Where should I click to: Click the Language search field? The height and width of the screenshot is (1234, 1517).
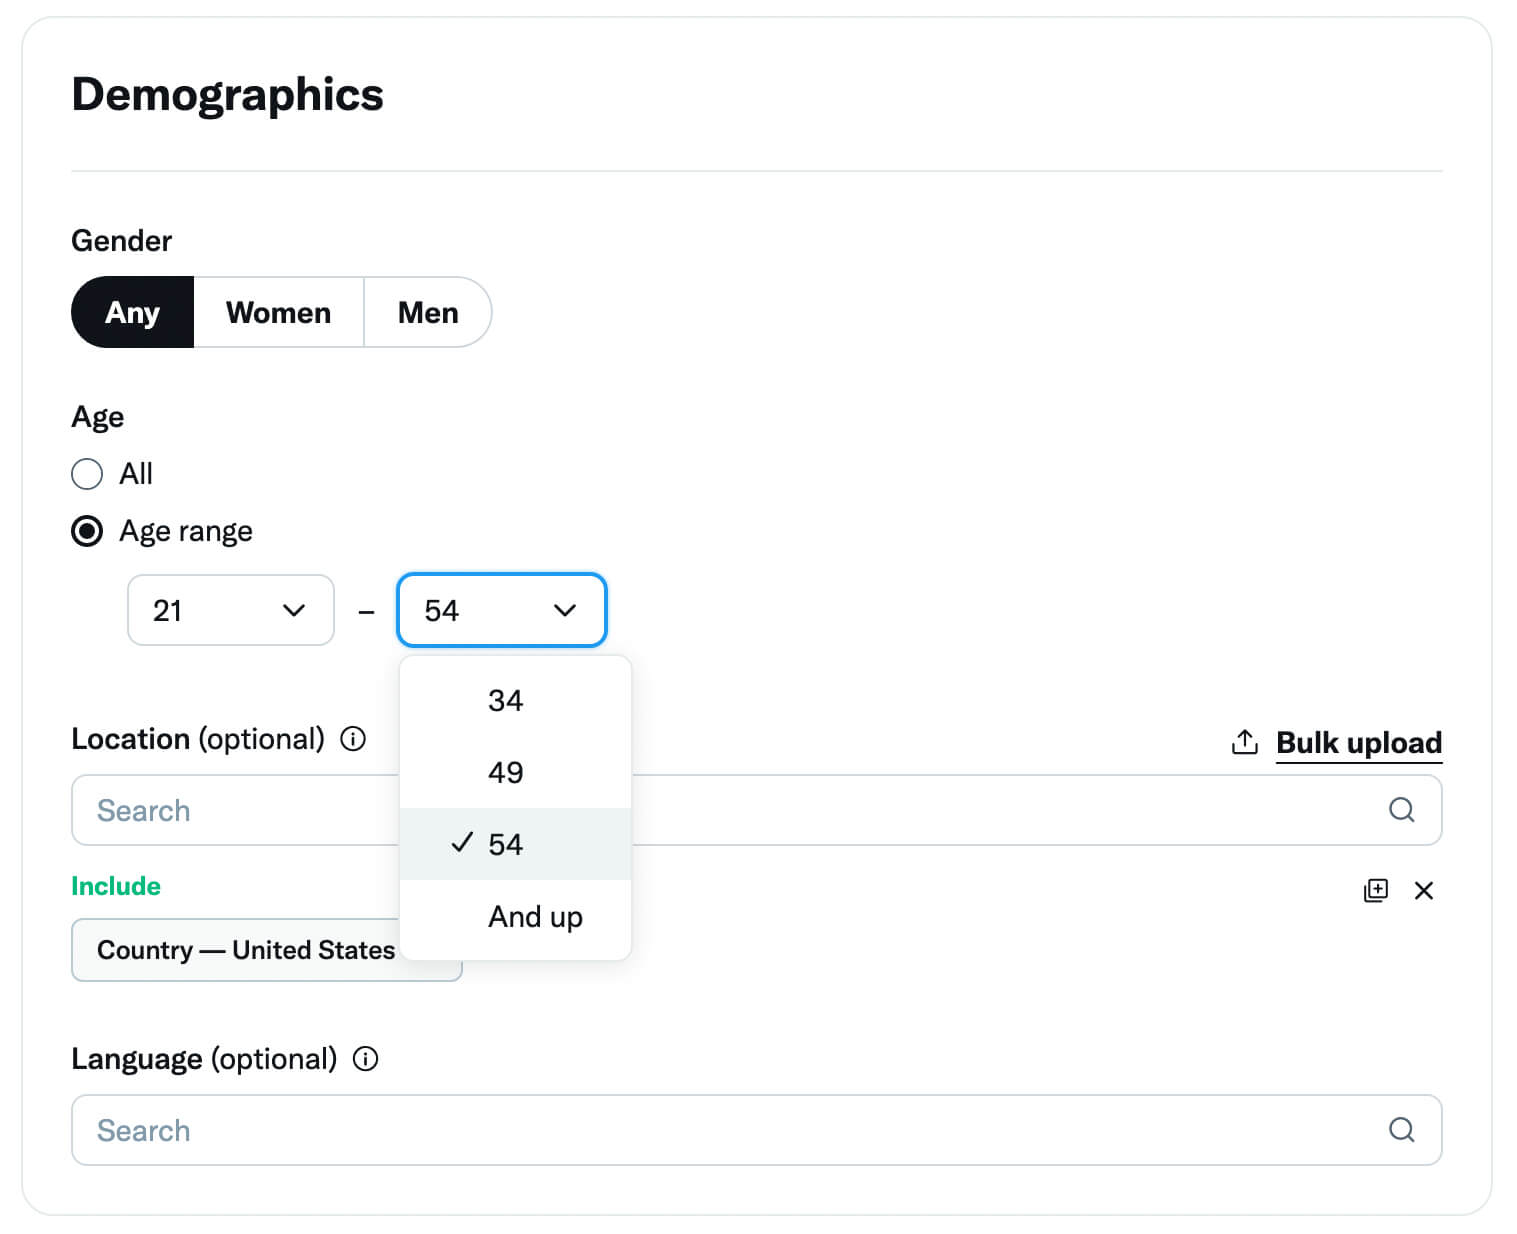tap(756, 1130)
